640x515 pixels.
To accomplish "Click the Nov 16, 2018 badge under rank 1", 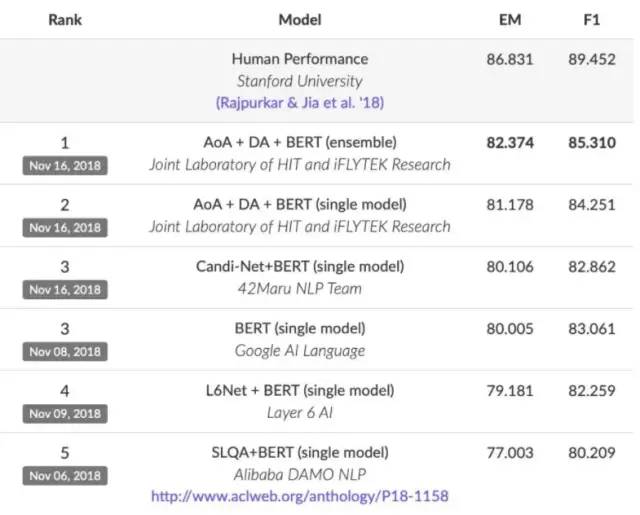I will (x=65, y=165).
